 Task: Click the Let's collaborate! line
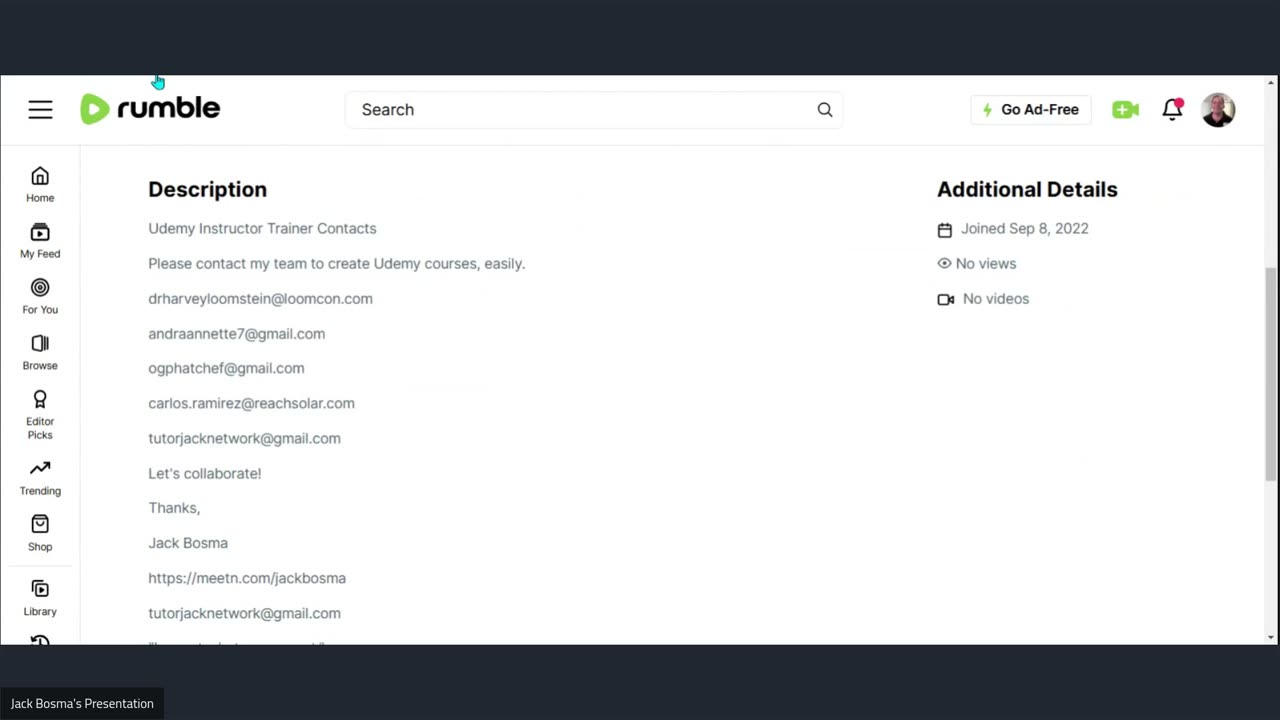coord(204,473)
